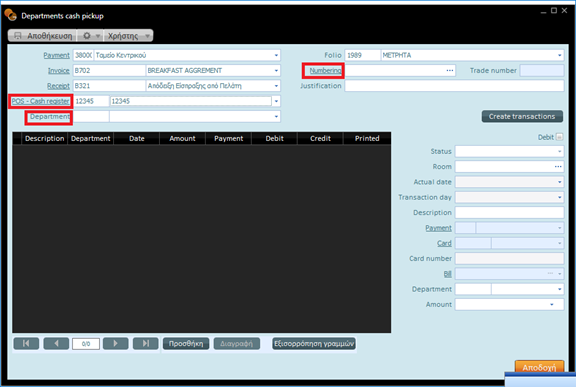576x387 pixels.
Task: Toggle the Debit checkbox
Action: click(x=559, y=137)
